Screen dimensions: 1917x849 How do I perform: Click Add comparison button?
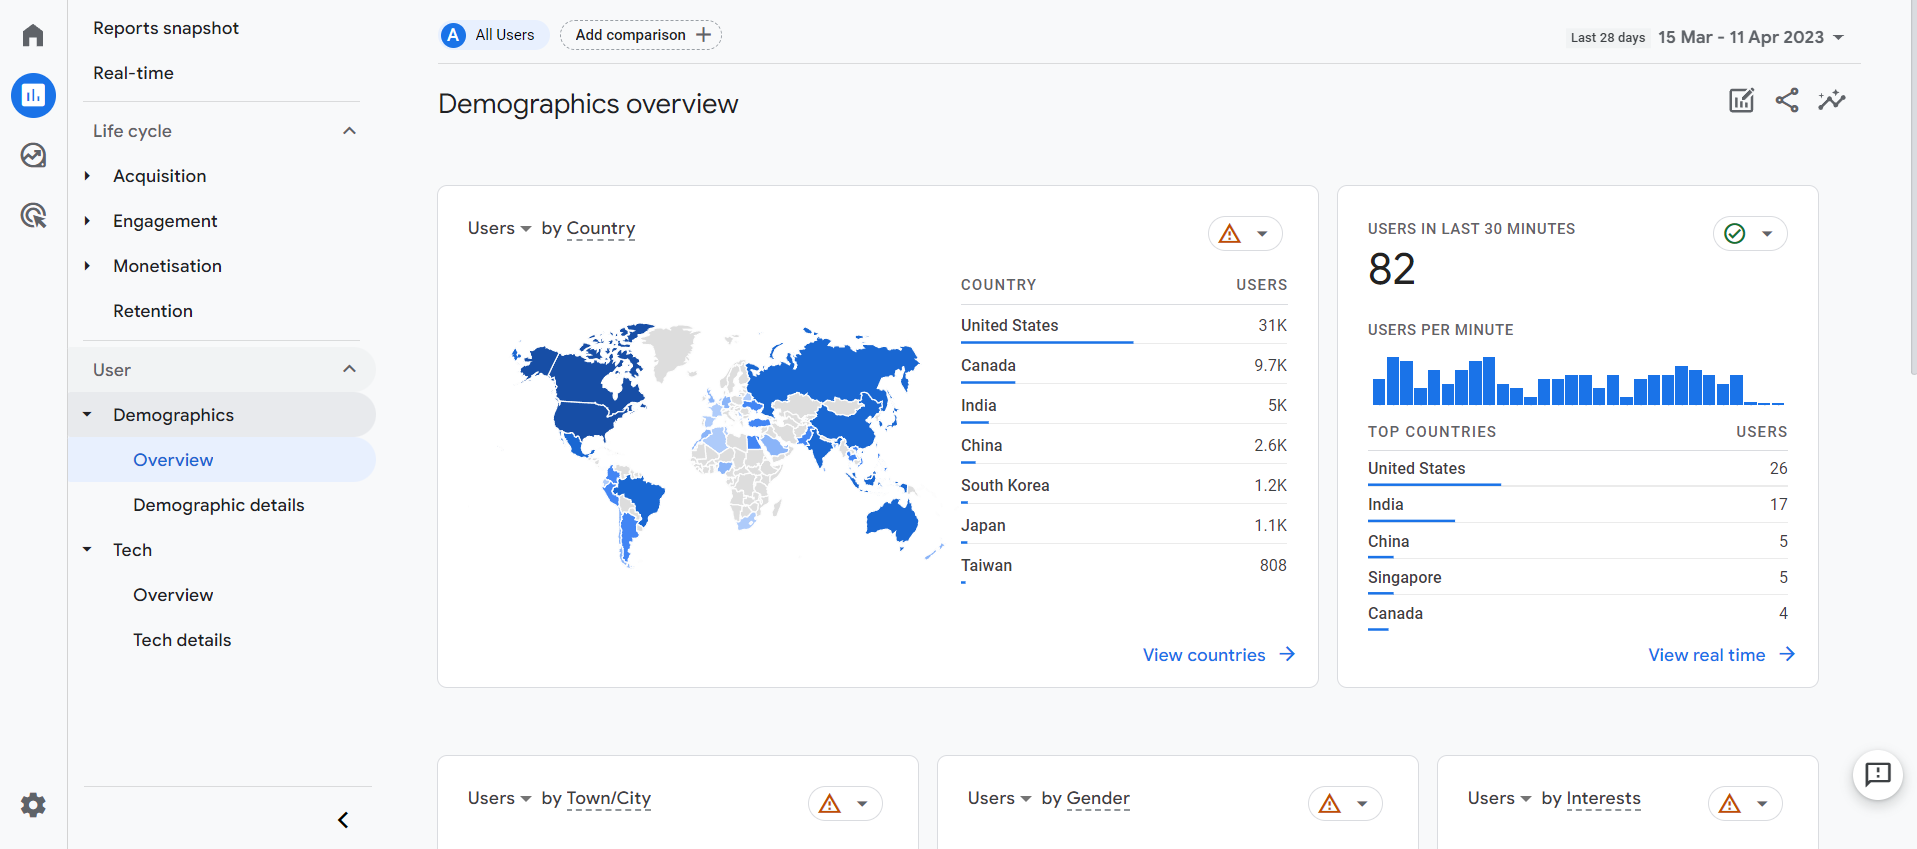coord(641,35)
